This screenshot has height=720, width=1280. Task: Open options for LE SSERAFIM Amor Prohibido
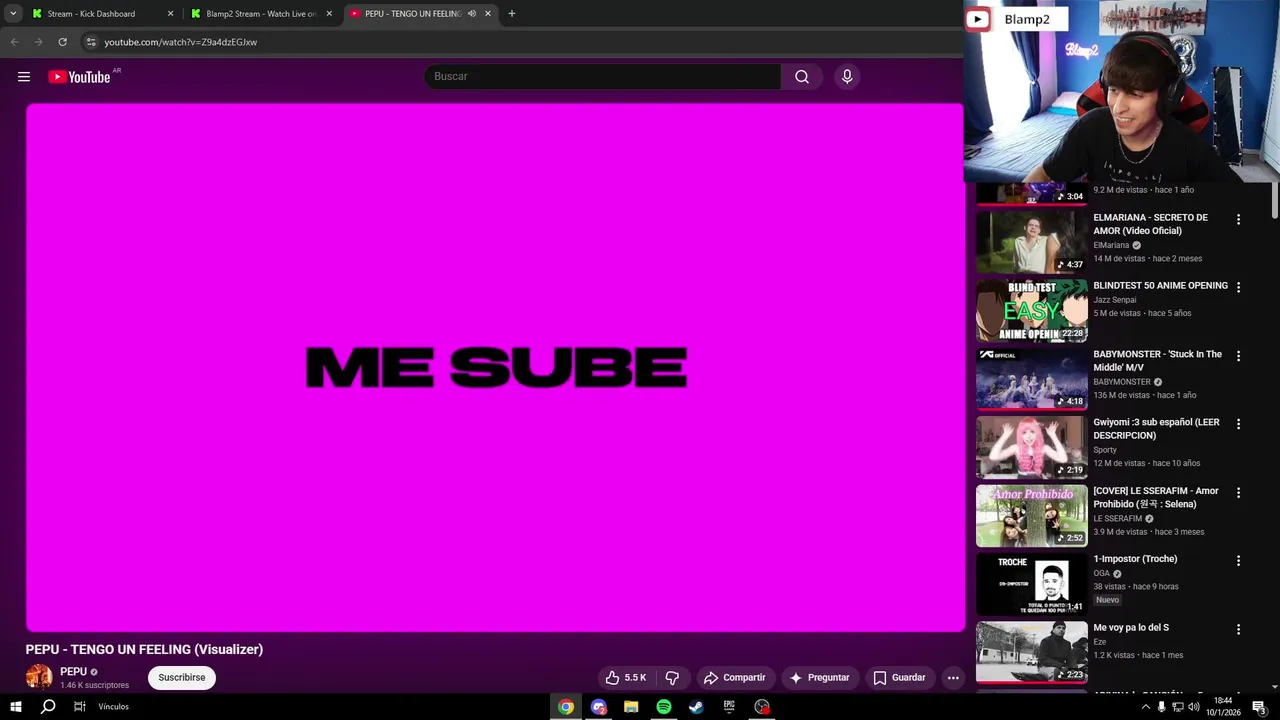1238,493
